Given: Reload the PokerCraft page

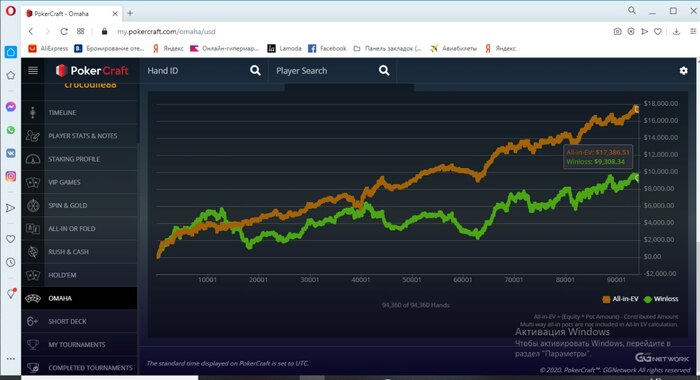Looking at the screenshot, I should click(64, 31).
